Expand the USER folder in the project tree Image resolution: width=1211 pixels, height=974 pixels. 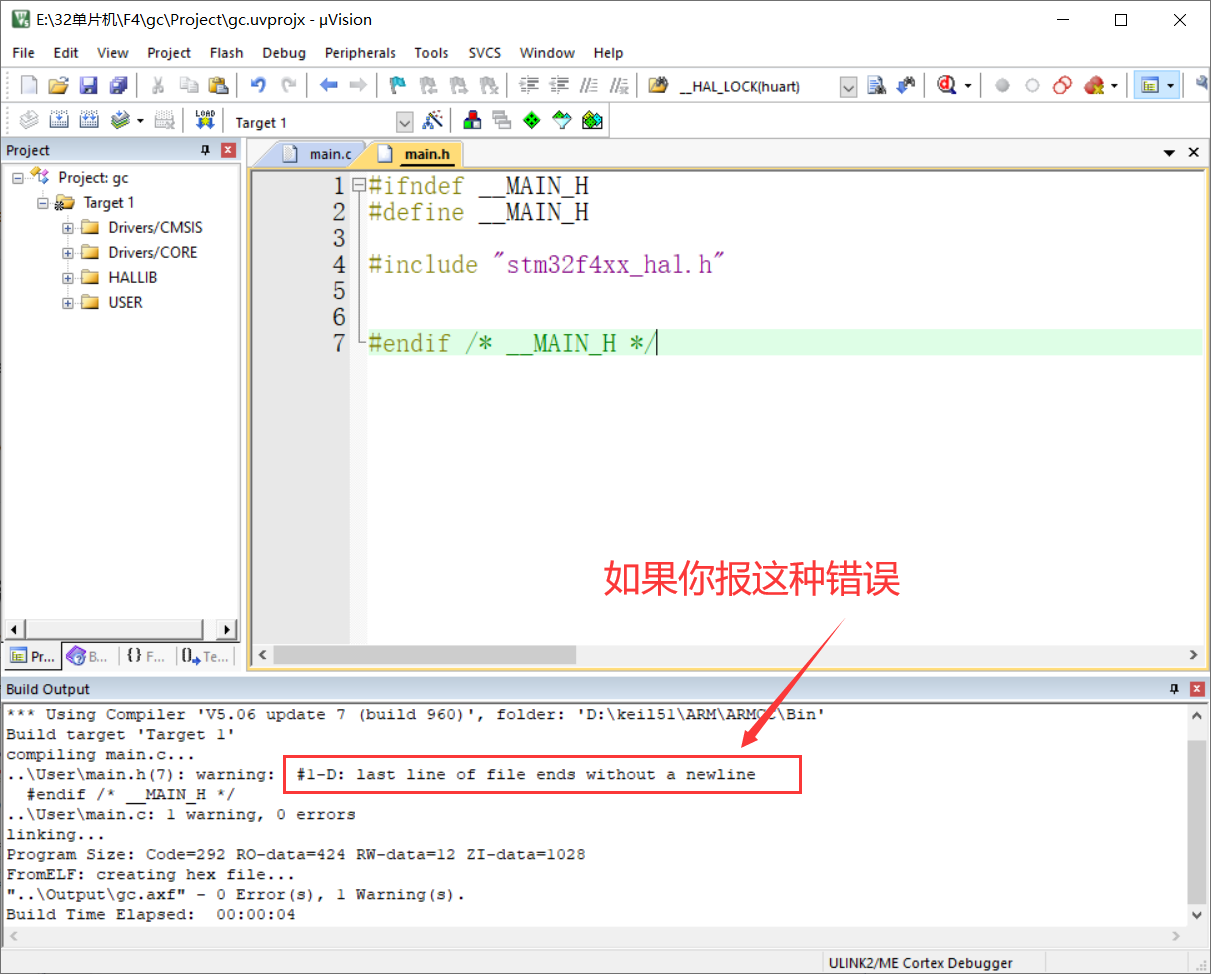pyautogui.click(x=67, y=302)
